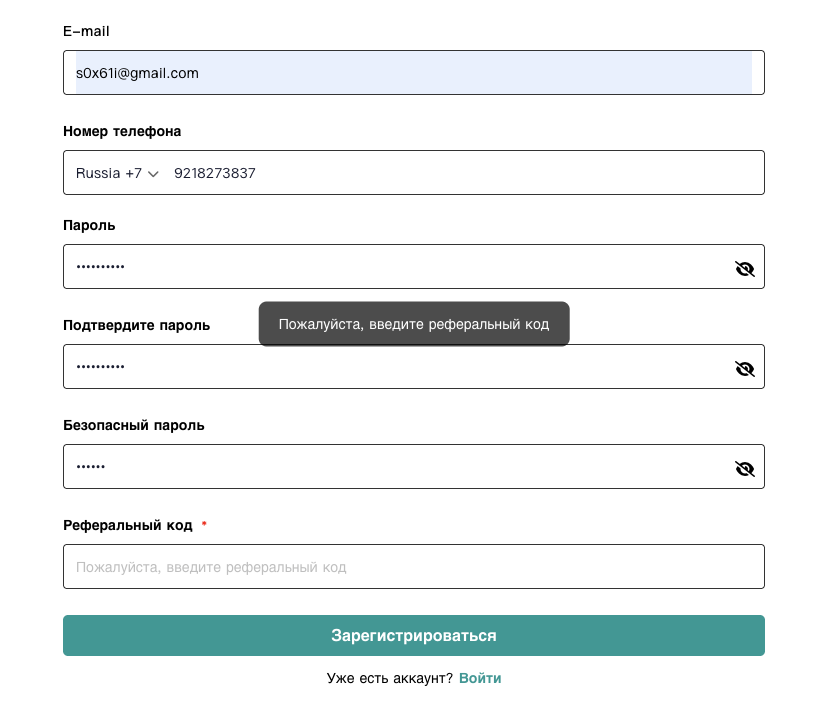This screenshot has height=711, width=813.
Task: Toggle visibility of the Пароль field
Action: (x=744, y=268)
